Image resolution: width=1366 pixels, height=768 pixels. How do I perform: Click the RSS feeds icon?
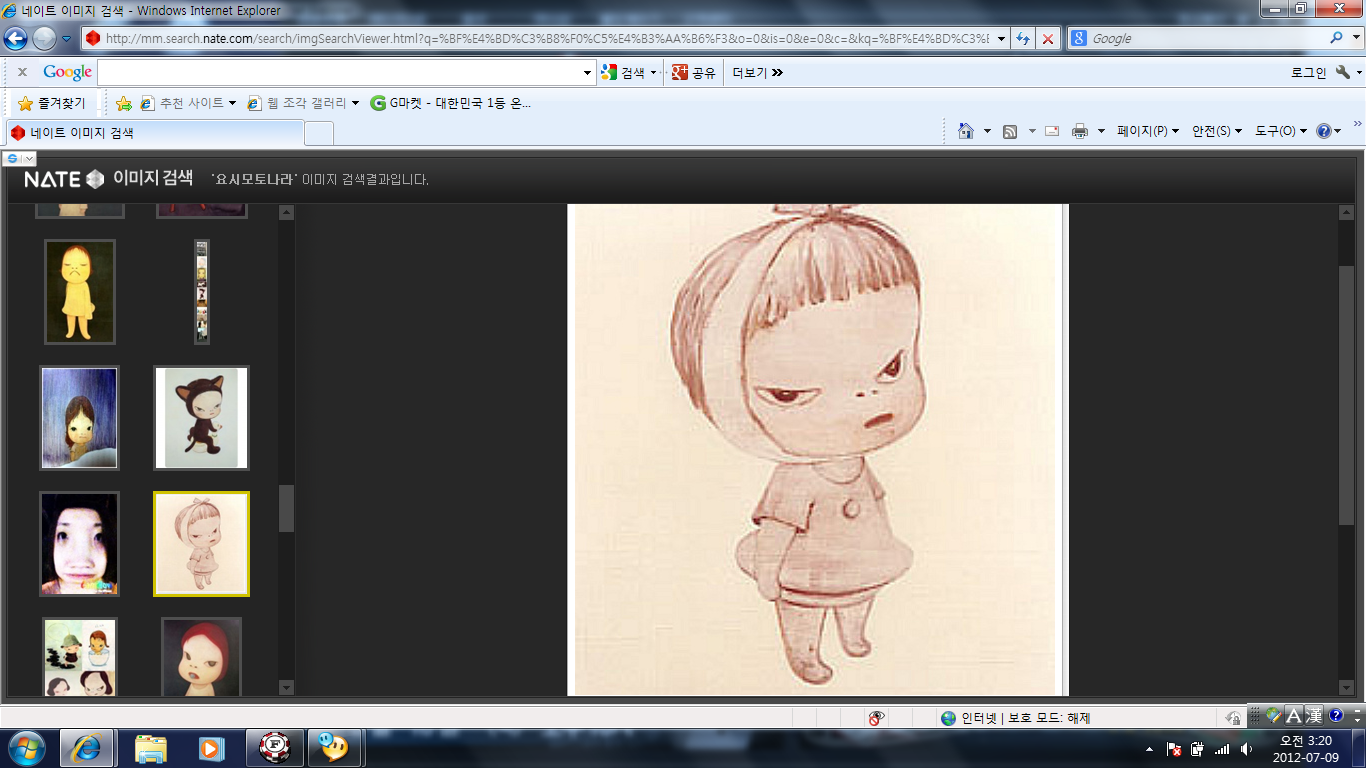[x=1010, y=131]
